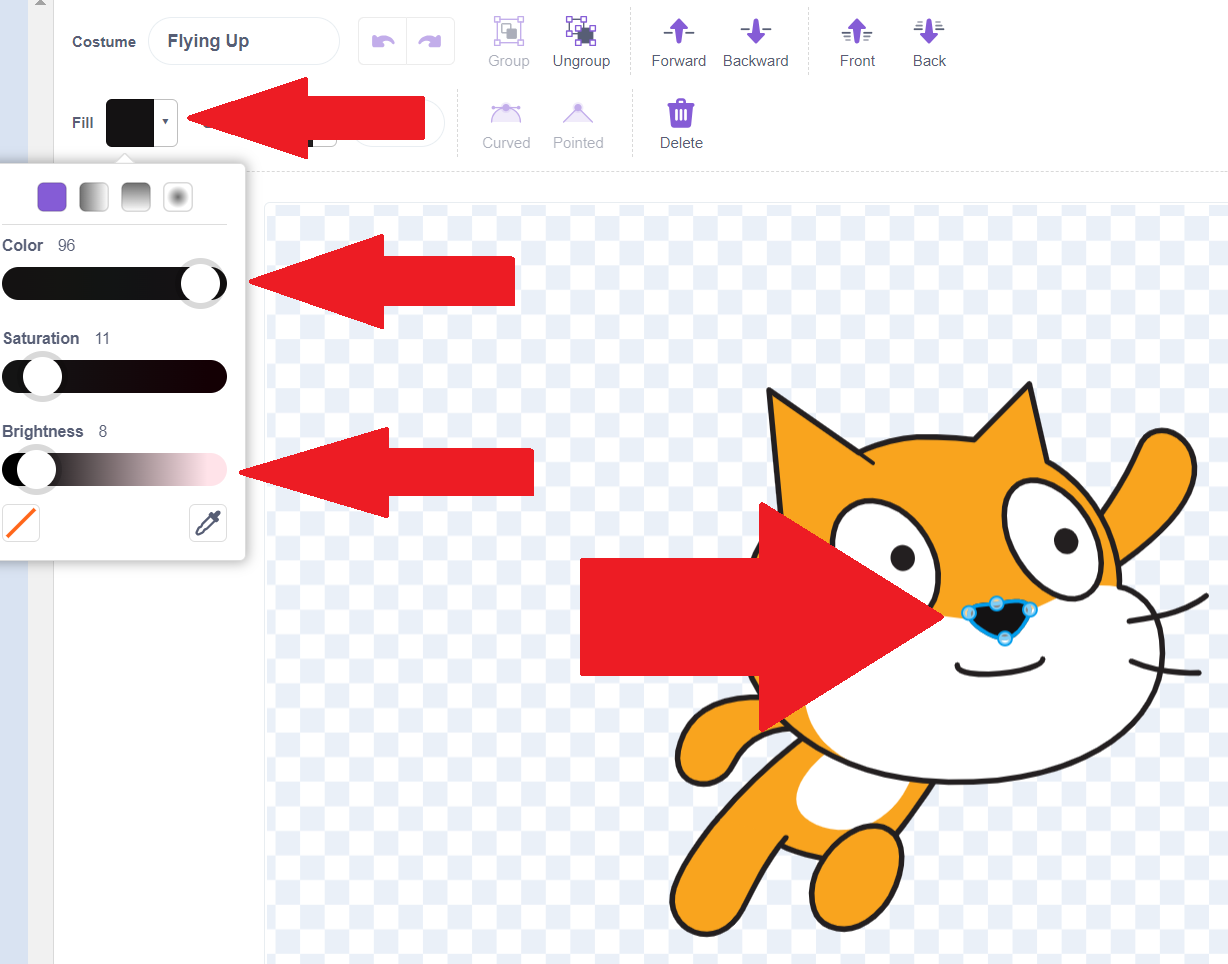Select horizontal gradient fill style
The width and height of the screenshot is (1228, 964).
click(x=94, y=197)
